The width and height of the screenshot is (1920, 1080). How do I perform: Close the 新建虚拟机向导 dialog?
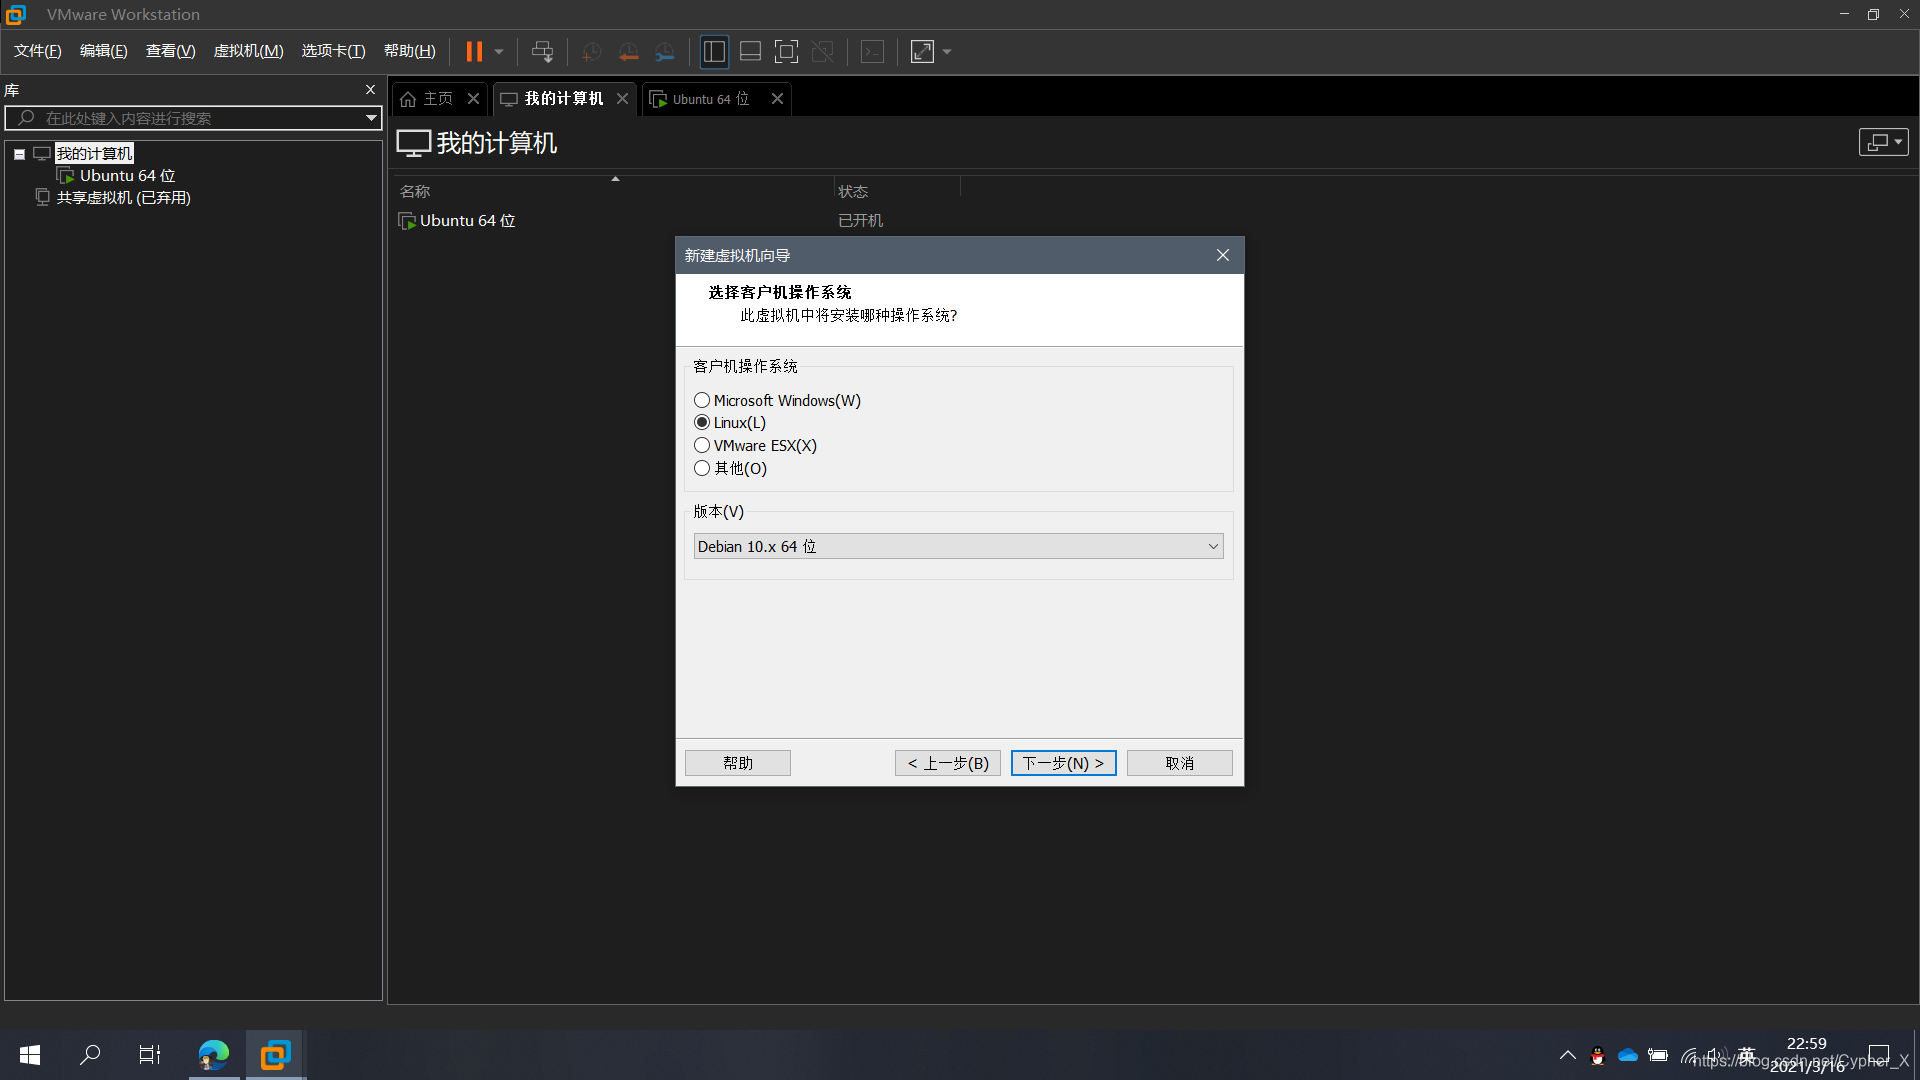click(1223, 255)
